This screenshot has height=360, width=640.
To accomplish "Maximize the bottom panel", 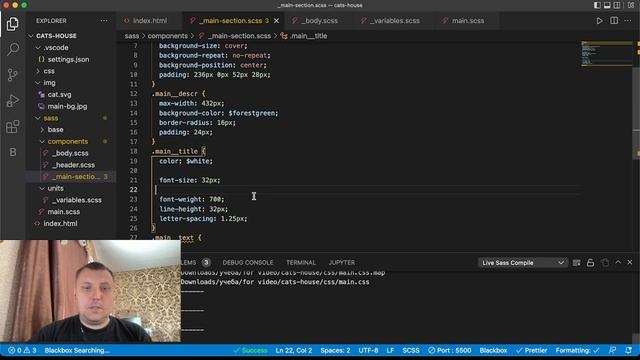I will pos(618,262).
